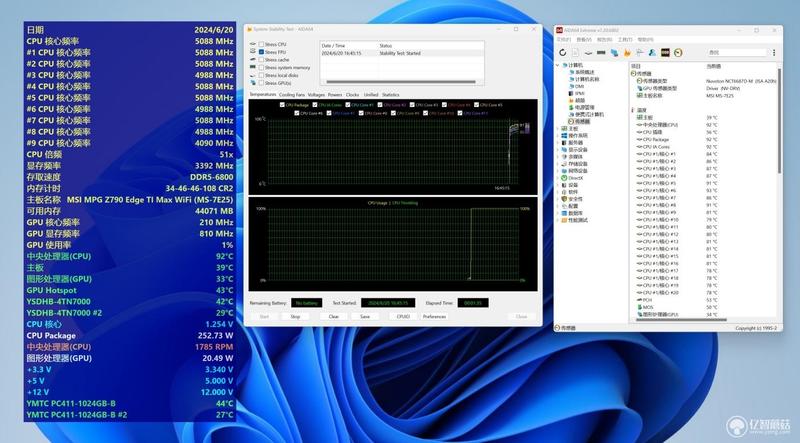This screenshot has width=800, height=443.
Task: Expand the 操作系统 operating system node
Action: click(x=557, y=136)
